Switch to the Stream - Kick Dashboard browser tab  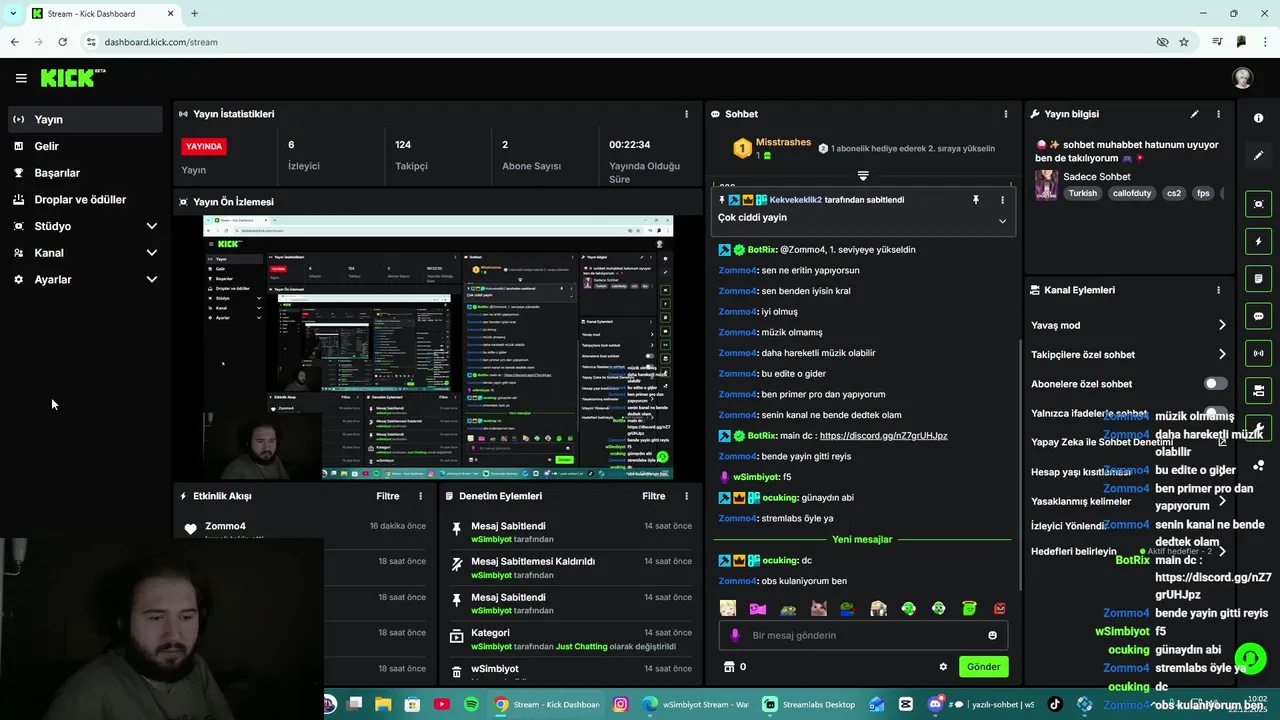tap(102, 13)
